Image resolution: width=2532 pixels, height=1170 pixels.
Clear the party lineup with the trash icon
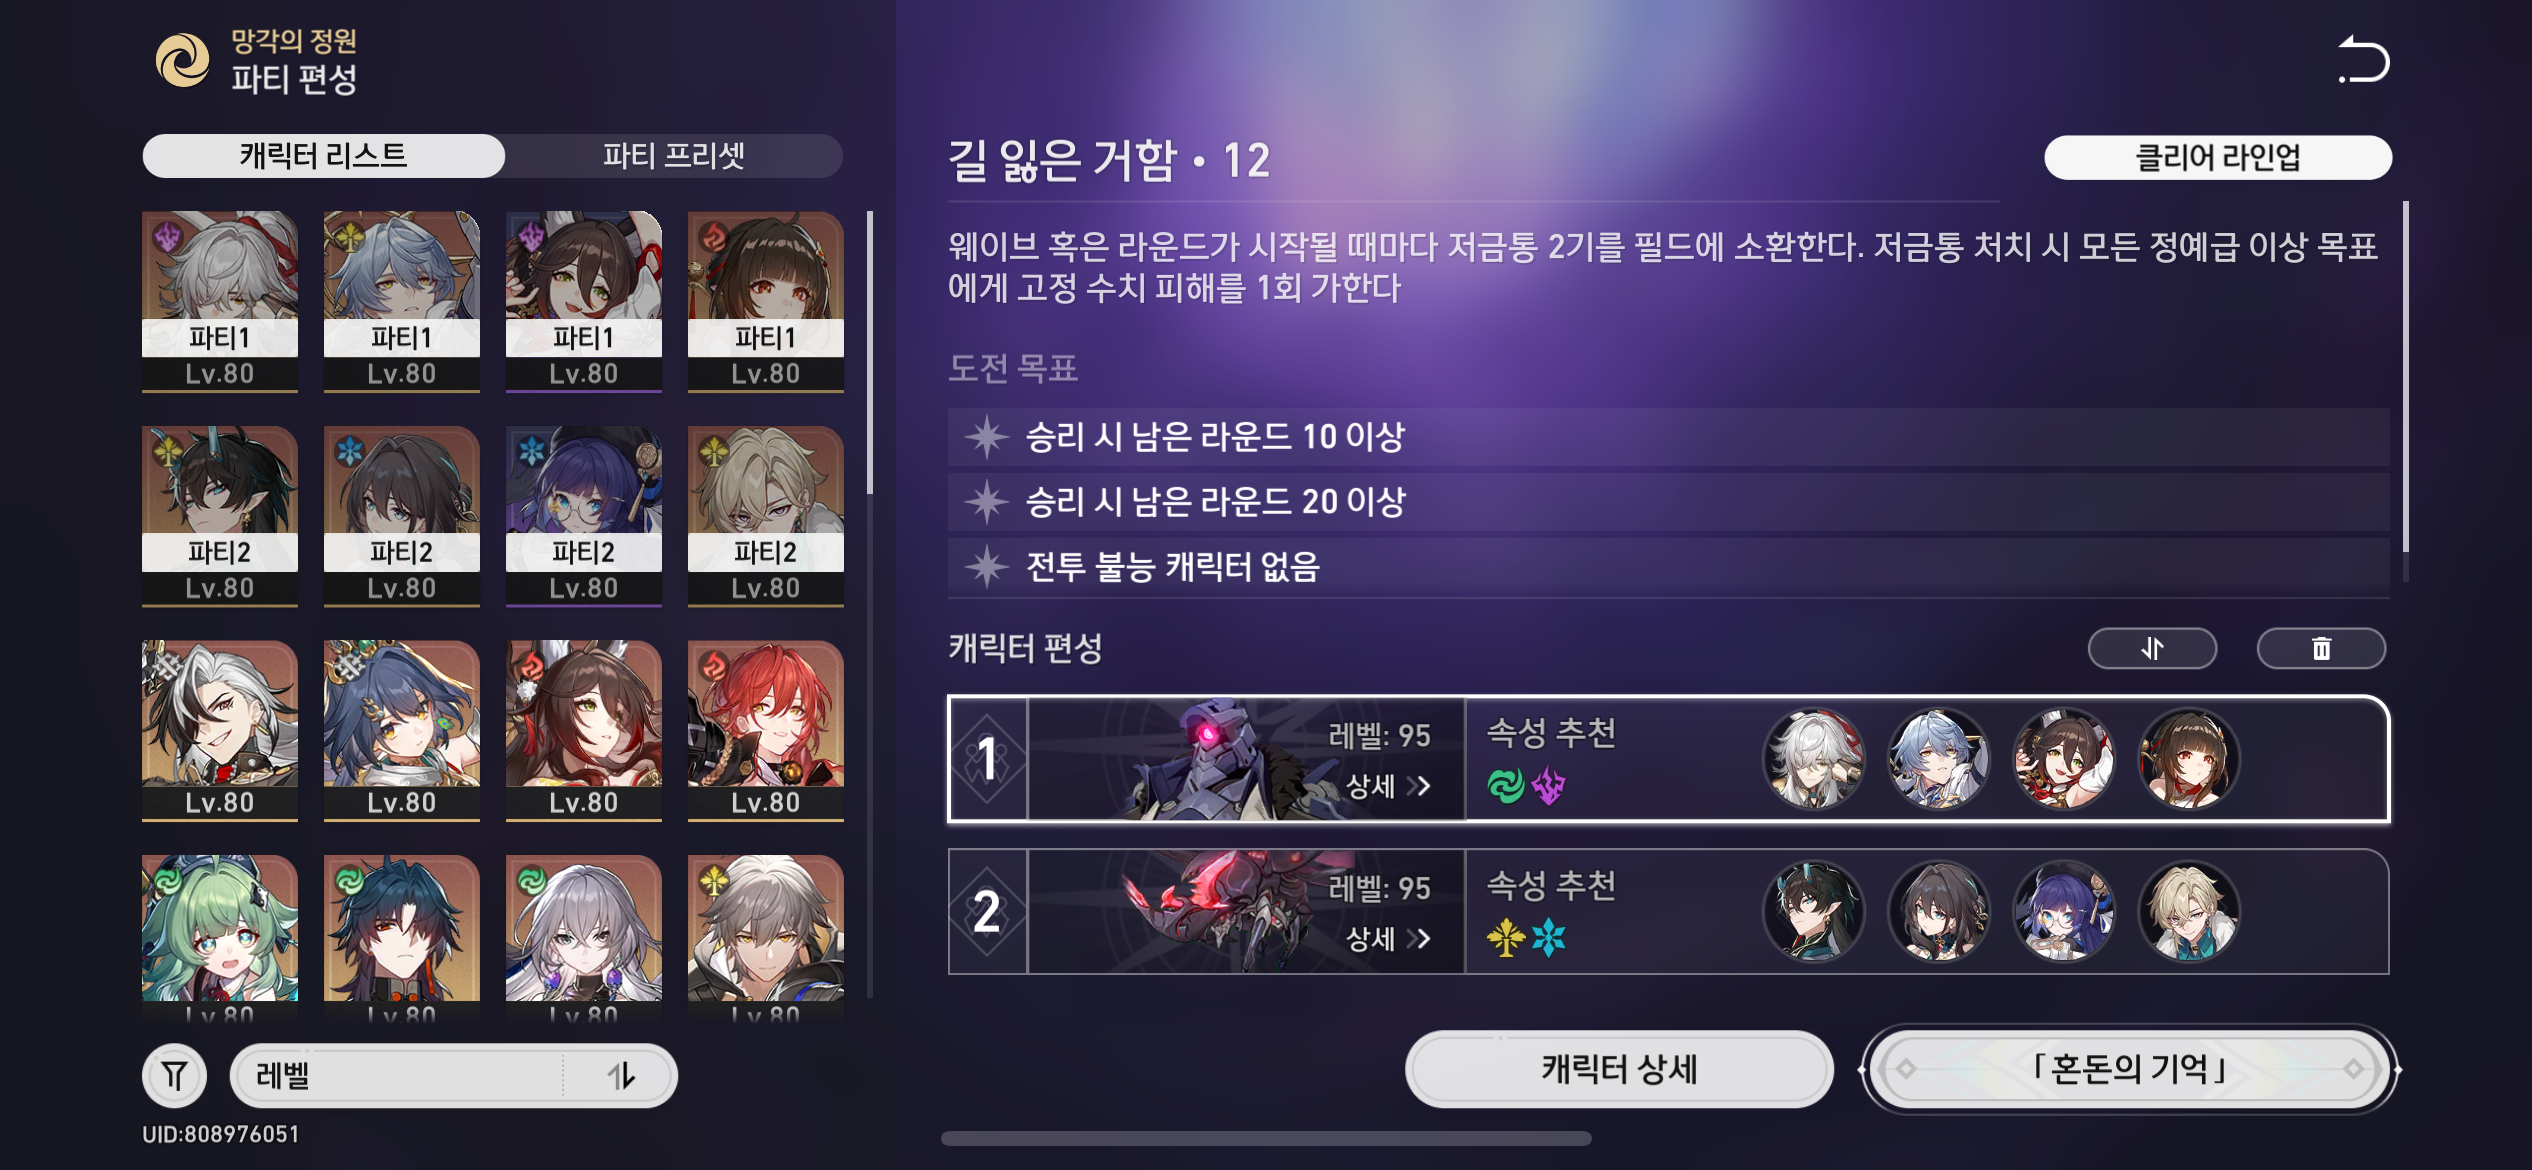click(2321, 649)
